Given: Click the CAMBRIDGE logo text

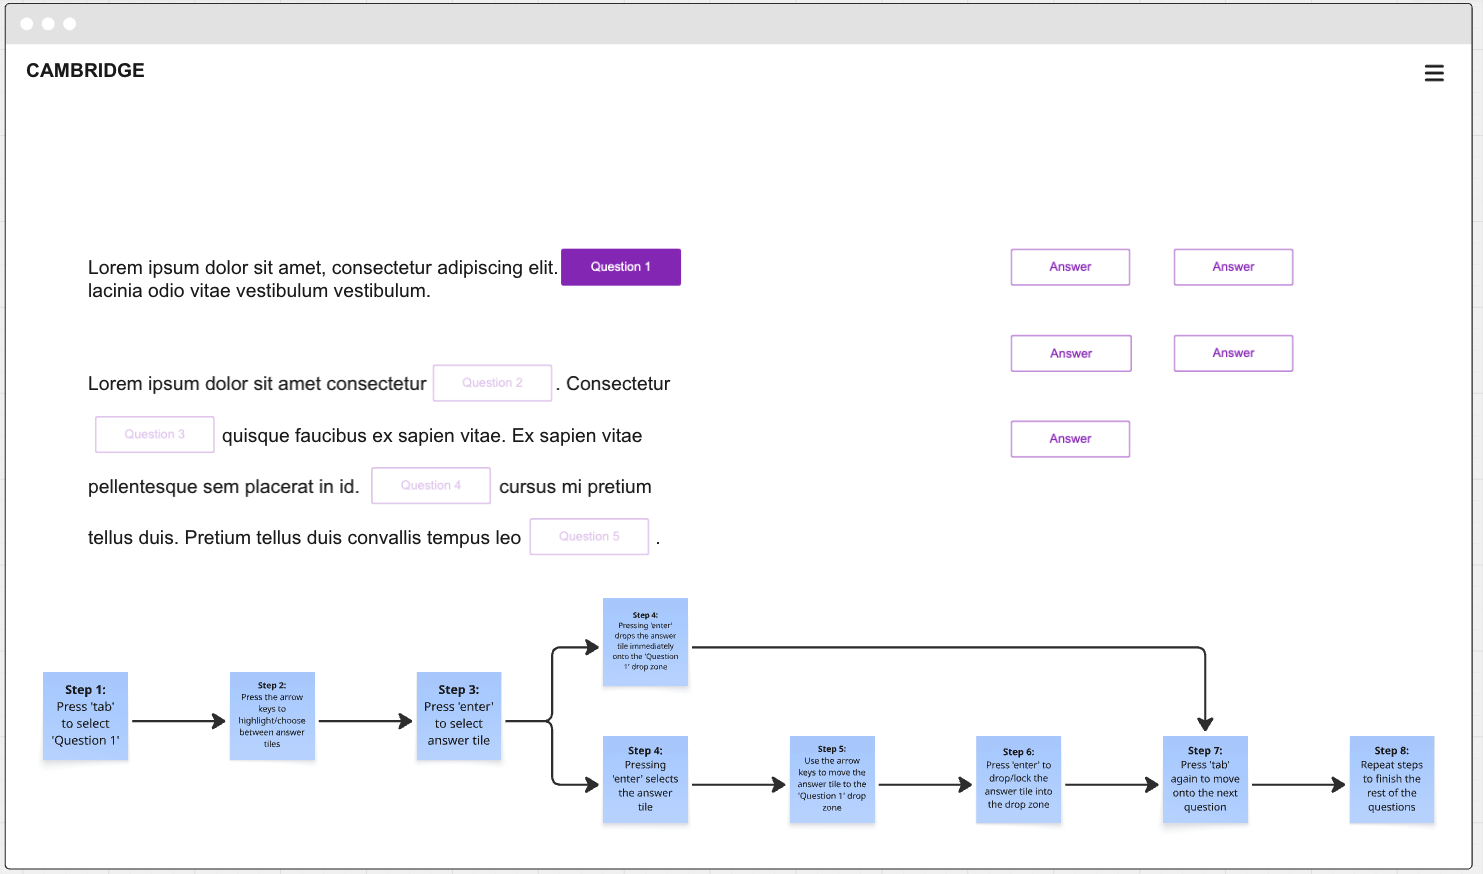Looking at the screenshot, I should (x=85, y=70).
